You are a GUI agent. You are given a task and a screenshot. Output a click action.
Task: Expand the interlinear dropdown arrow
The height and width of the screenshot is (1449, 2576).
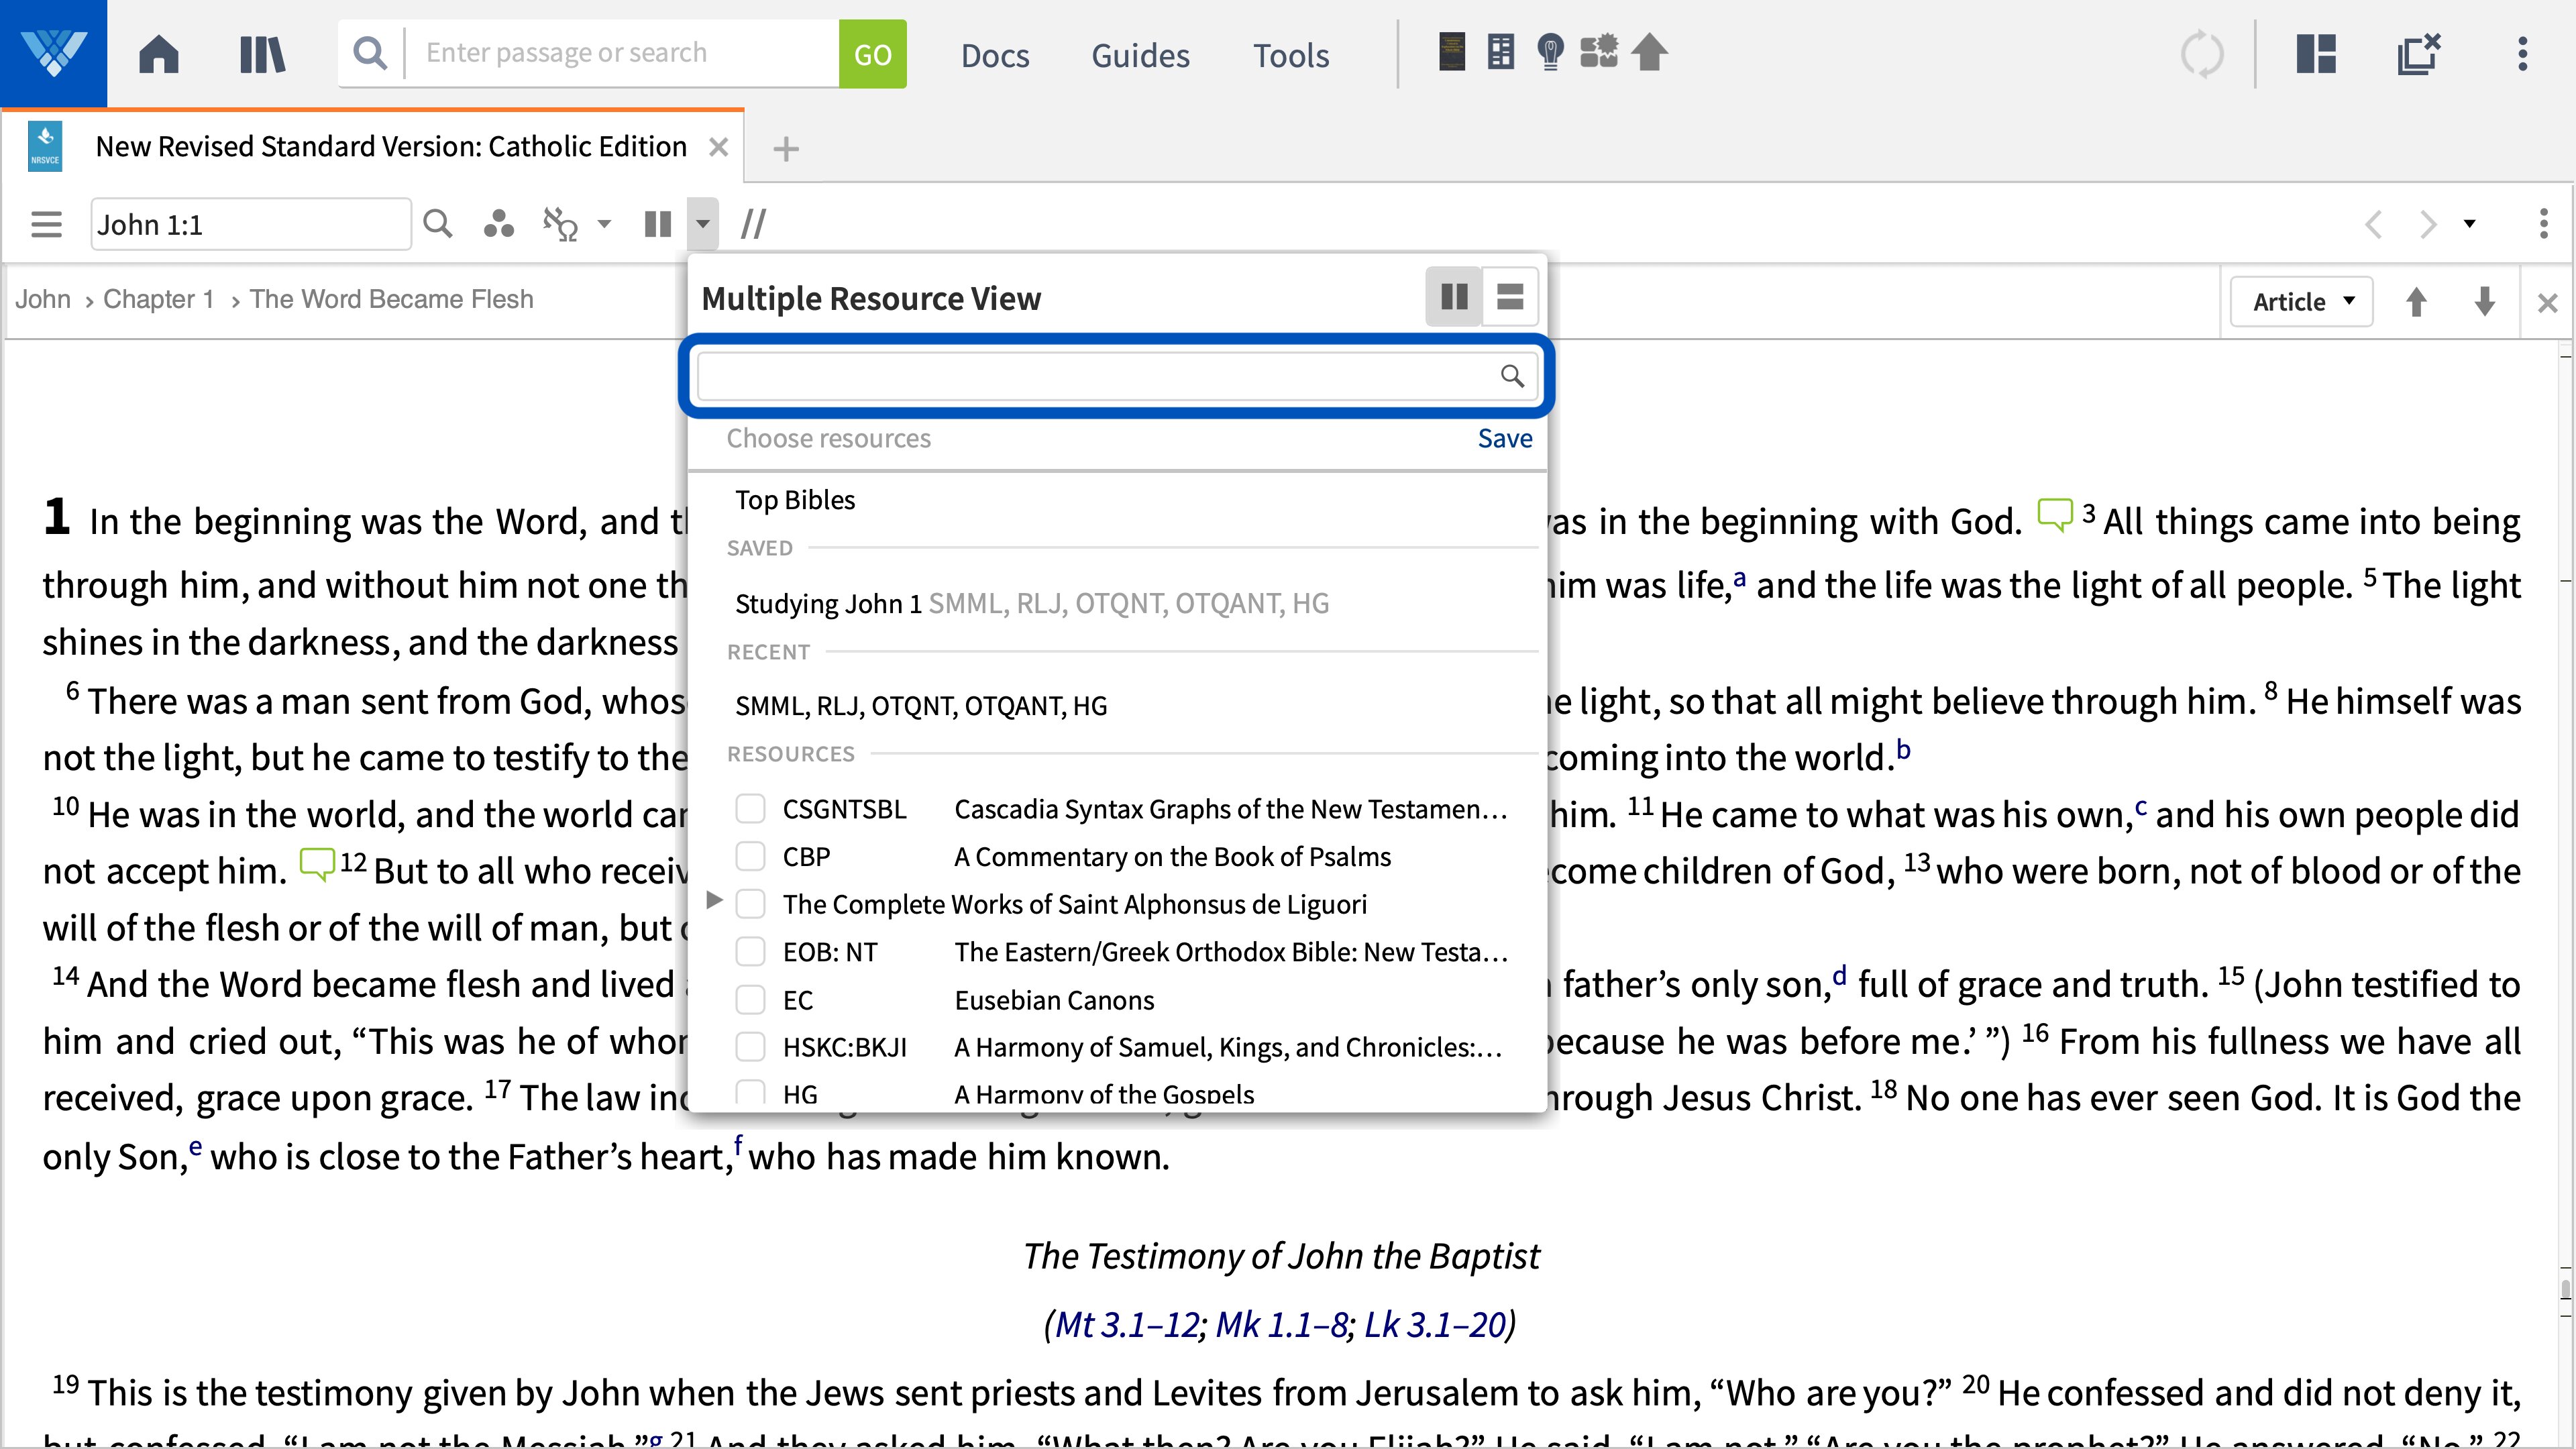(x=604, y=224)
